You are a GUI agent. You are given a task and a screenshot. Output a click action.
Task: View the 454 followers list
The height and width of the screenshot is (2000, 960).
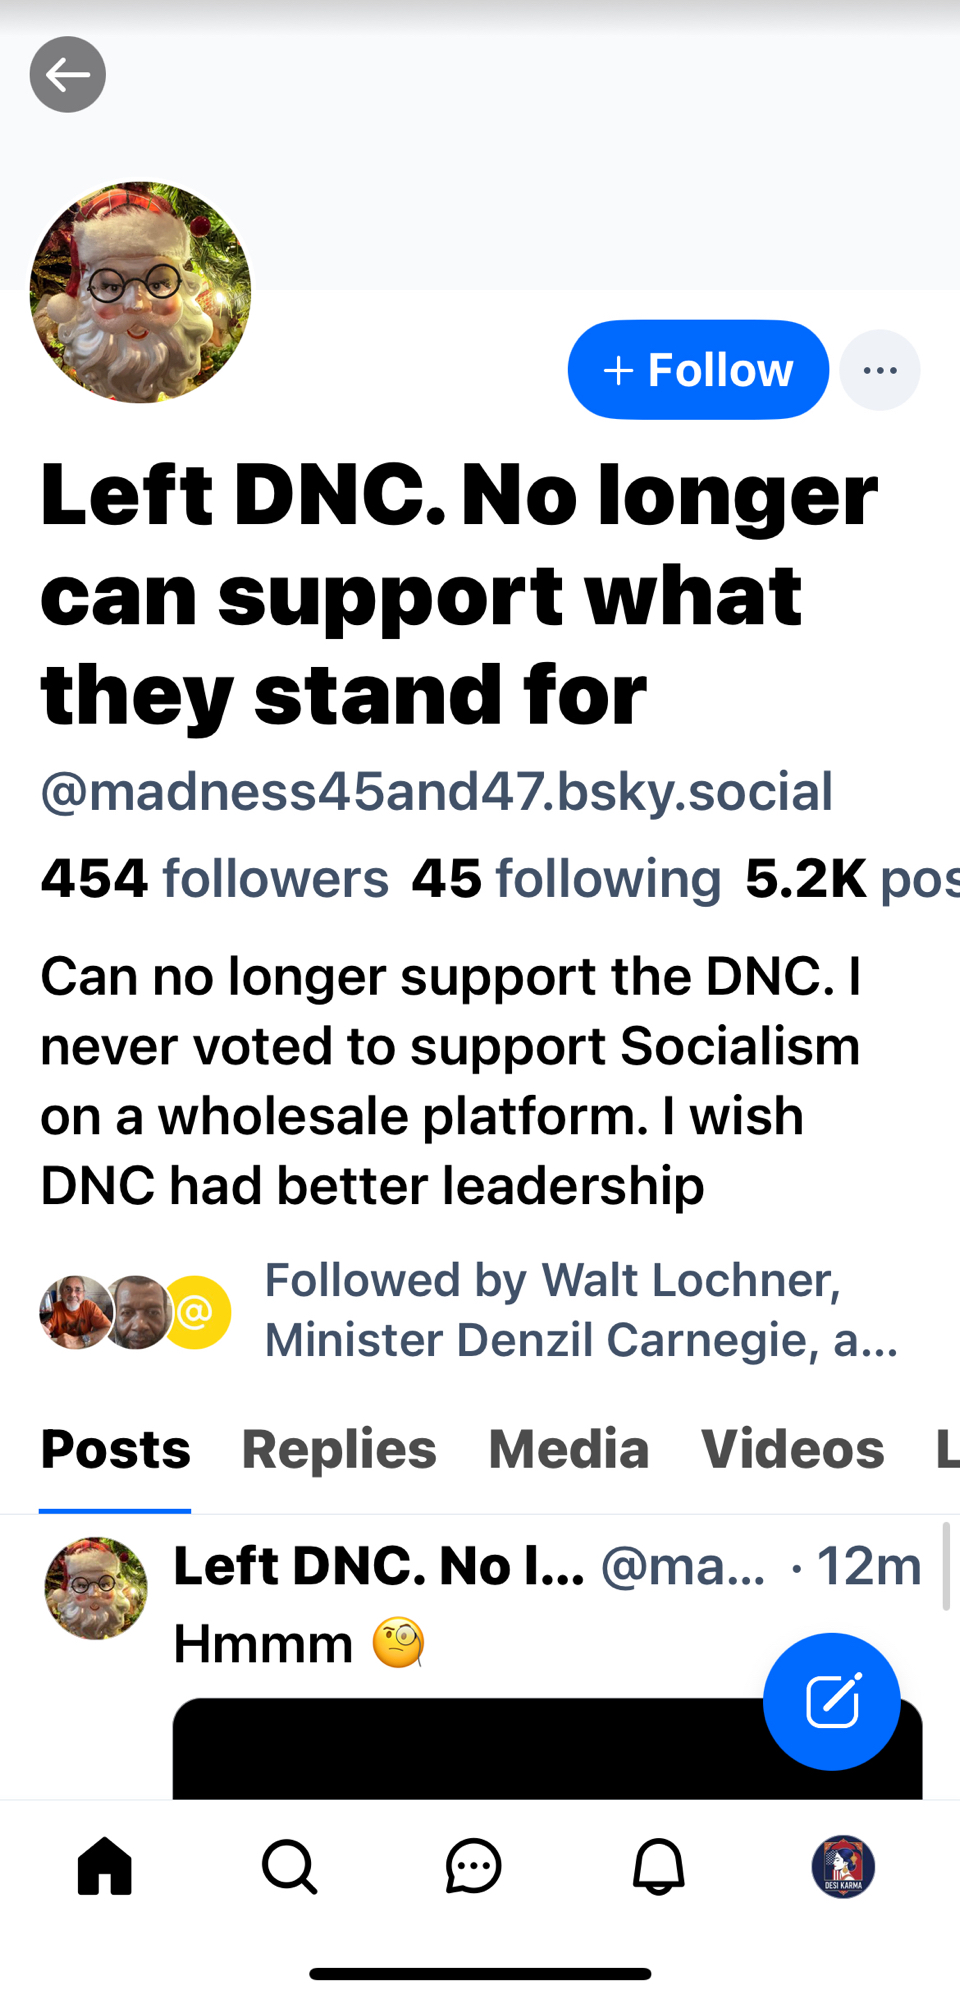pyautogui.click(x=215, y=879)
